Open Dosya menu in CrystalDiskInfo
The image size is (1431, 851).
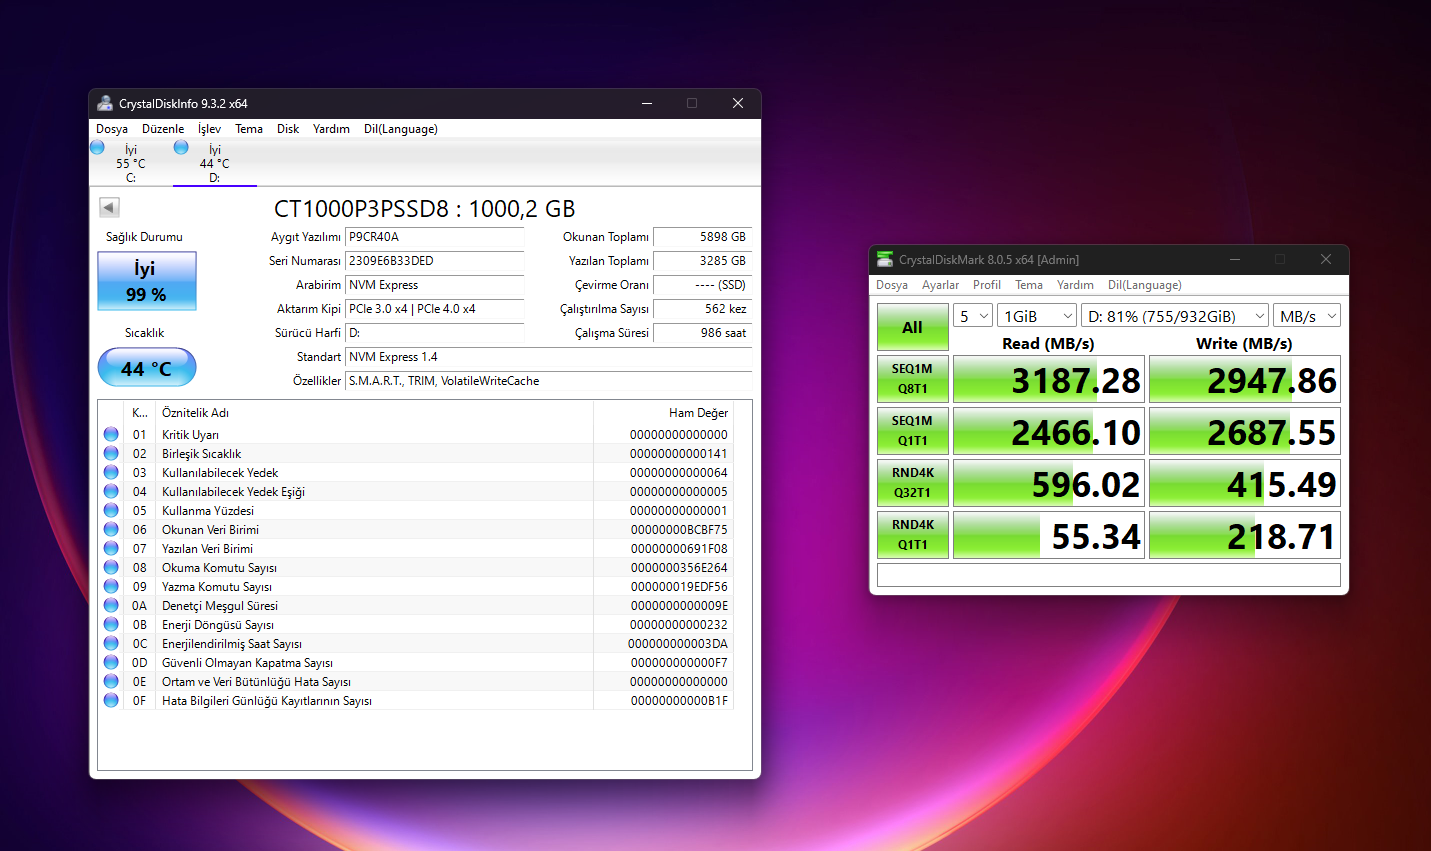[112, 129]
